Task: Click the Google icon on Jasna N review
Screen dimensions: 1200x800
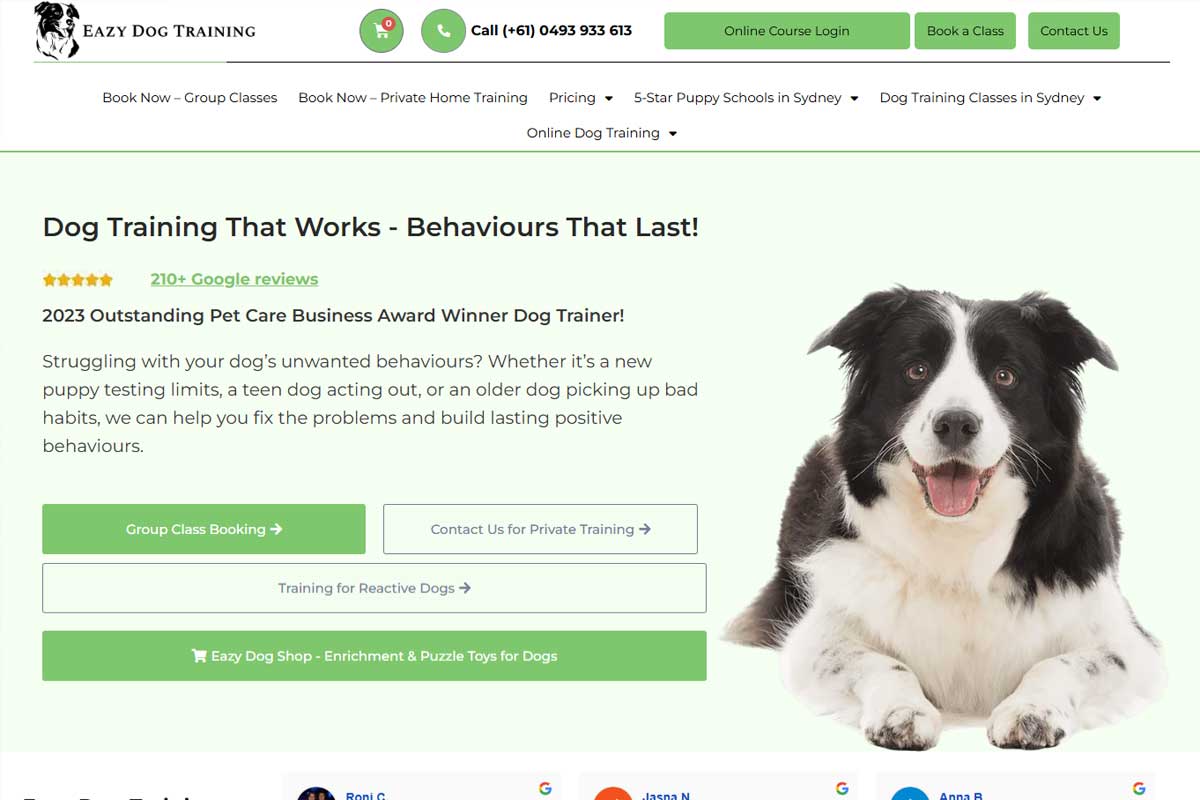Action: pyautogui.click(x=842, y=788)
